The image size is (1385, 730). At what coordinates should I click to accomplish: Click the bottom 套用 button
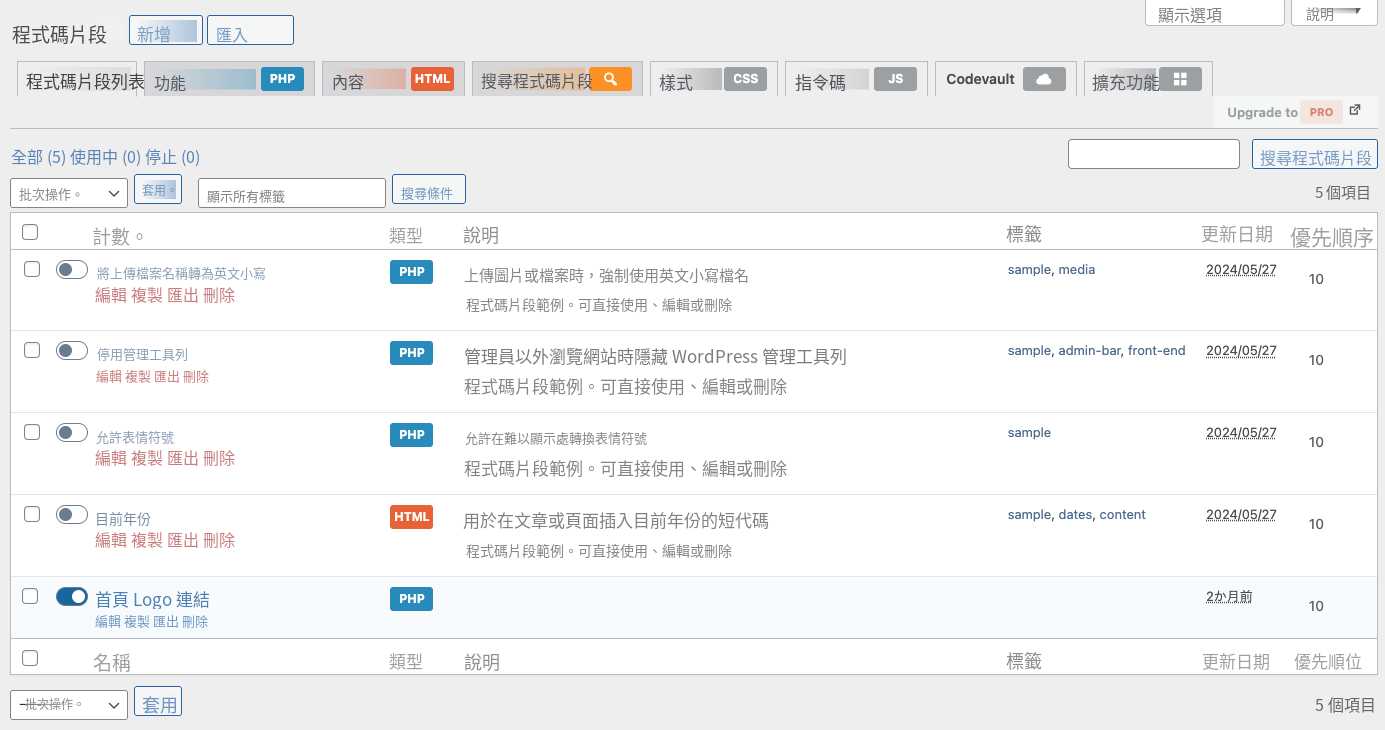pos(158,702)
